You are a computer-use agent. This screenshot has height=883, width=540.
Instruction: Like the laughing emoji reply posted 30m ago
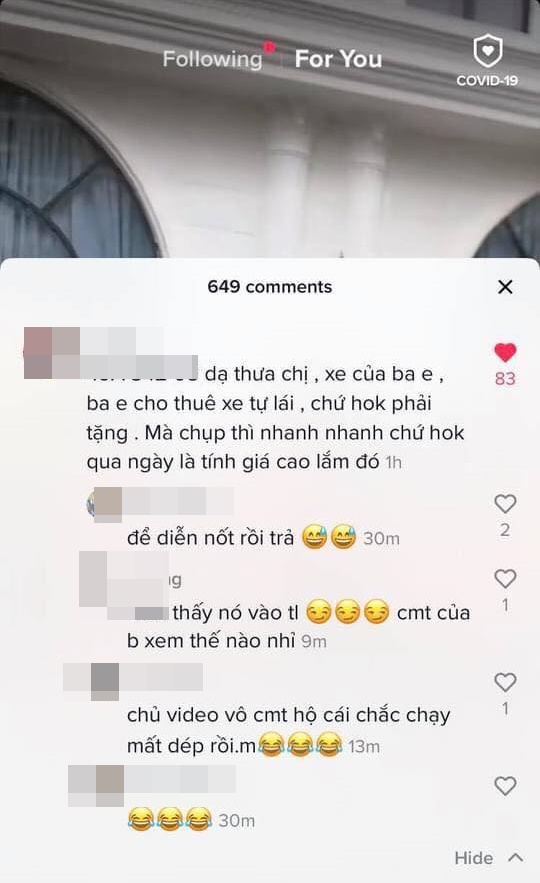[505, 786]
